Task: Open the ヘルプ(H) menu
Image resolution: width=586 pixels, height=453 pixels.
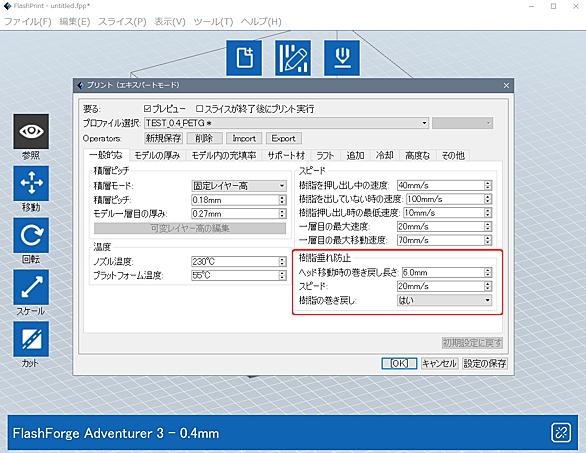Action: (x=261, y=22)
